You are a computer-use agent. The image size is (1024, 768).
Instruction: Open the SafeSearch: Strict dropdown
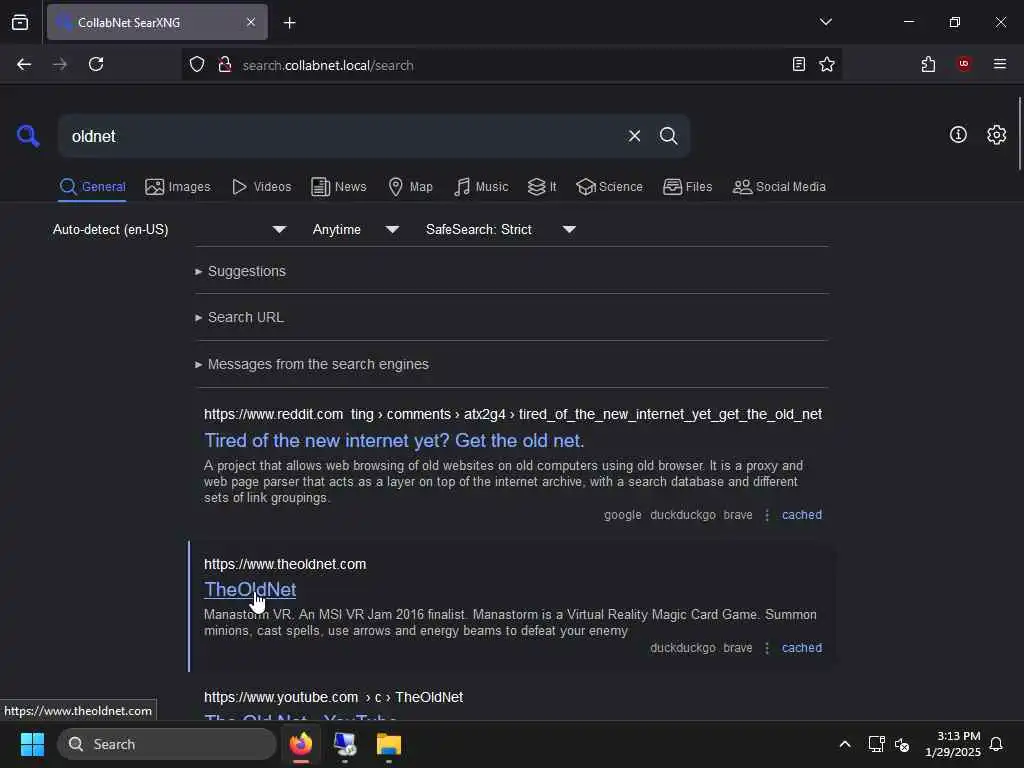coord(501,229)
